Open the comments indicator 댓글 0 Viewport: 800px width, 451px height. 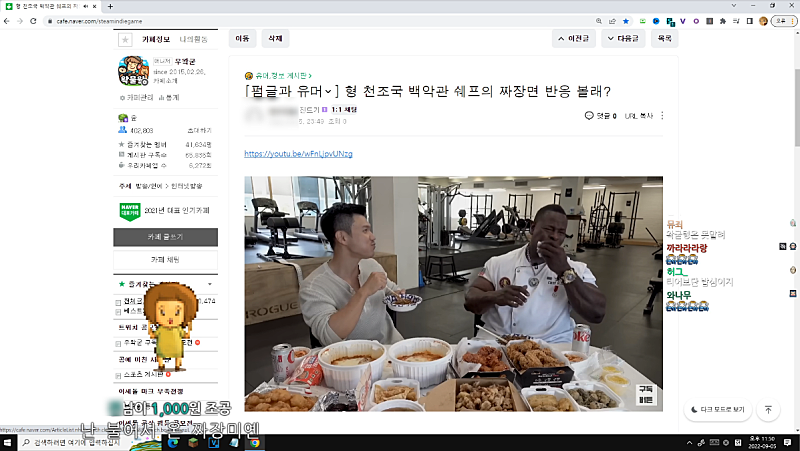coord(601,116)
